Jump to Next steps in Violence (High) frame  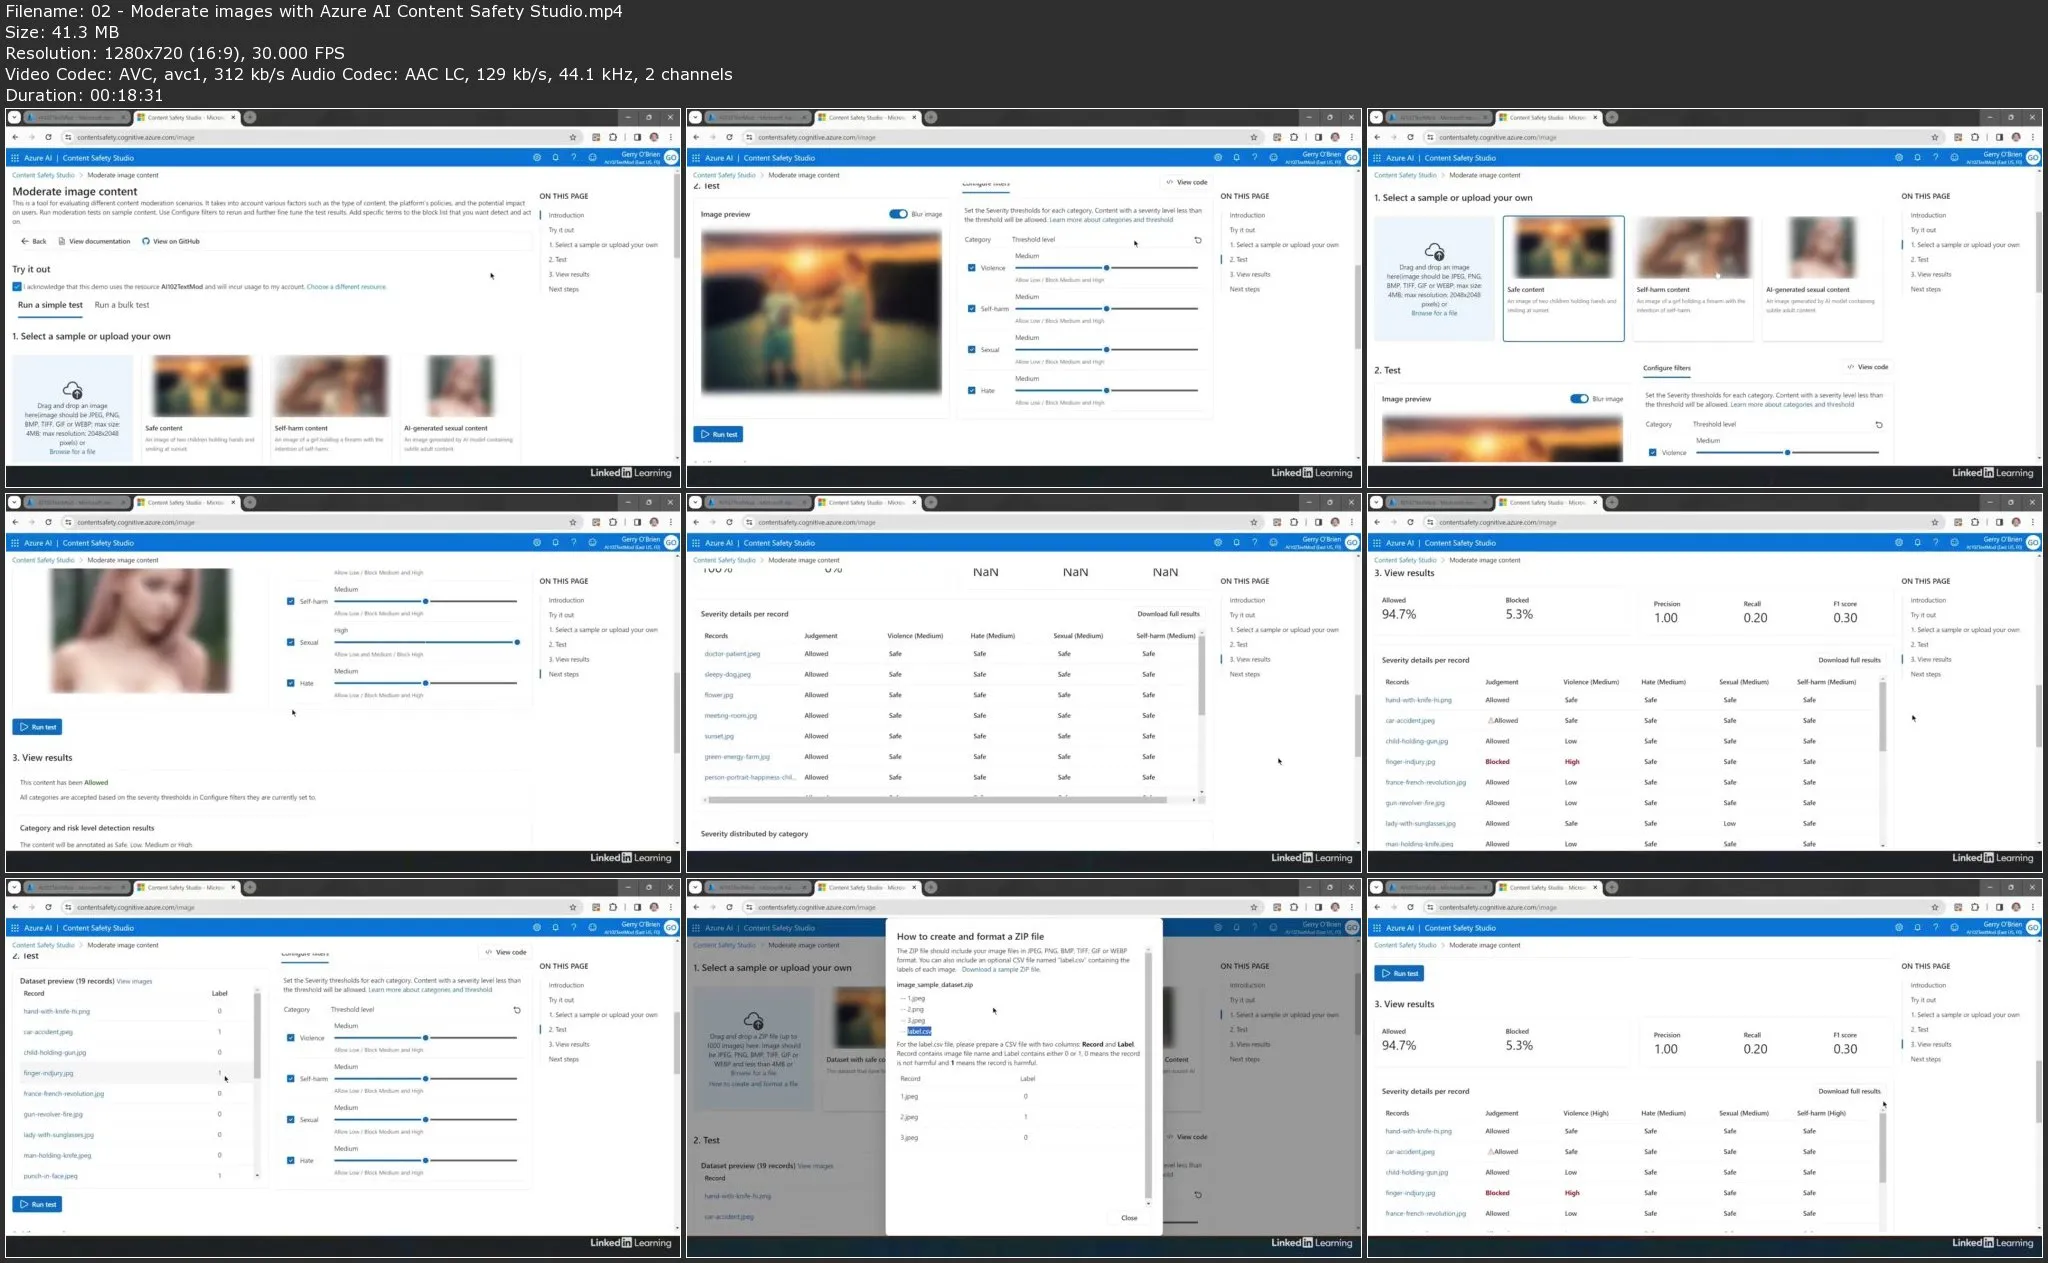tap(1925, 1059)
